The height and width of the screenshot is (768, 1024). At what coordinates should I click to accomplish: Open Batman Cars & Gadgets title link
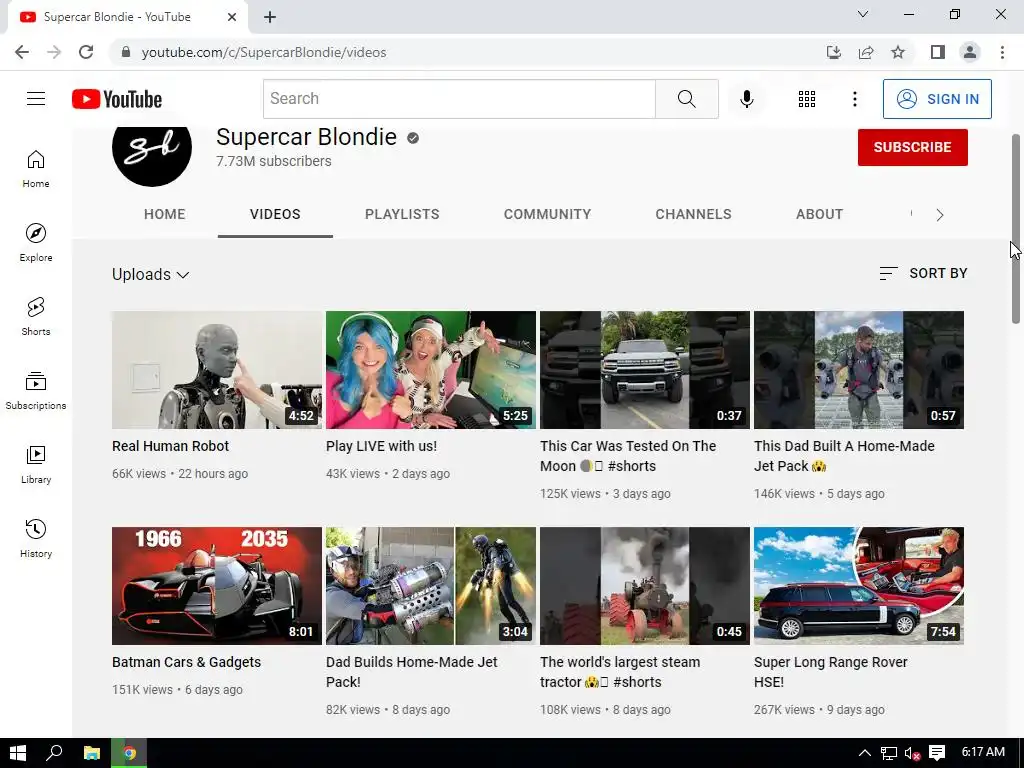click(x=186, y=662)
